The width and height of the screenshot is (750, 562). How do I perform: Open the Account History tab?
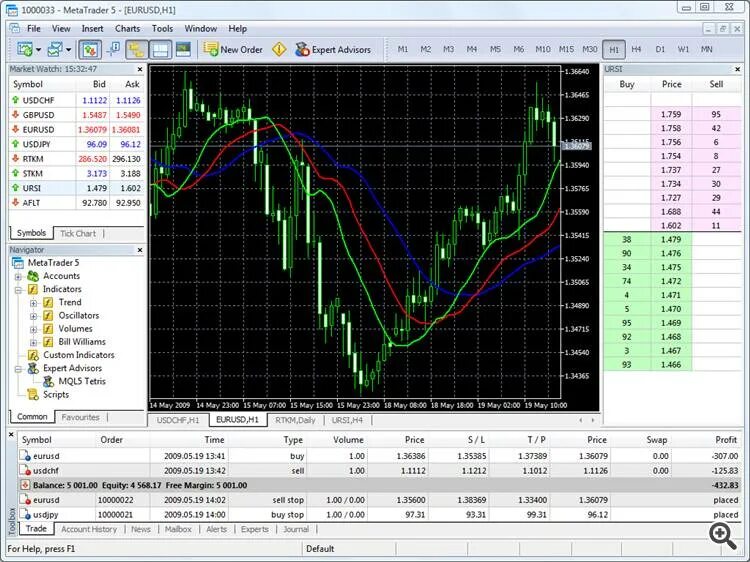pyautogui.click(x=89, y=529)
